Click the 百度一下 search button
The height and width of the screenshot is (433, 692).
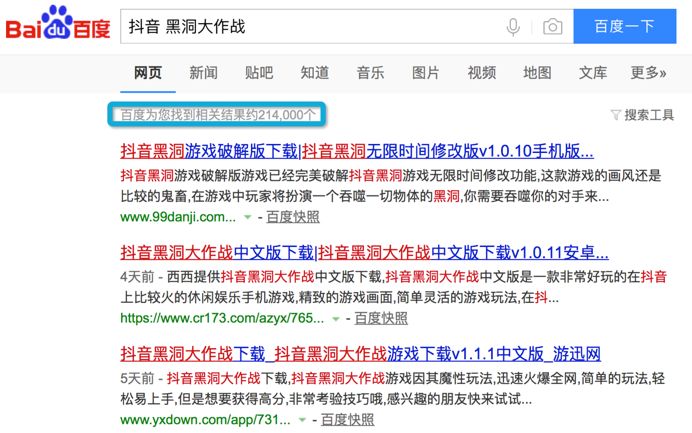click(x=624, y=26)
